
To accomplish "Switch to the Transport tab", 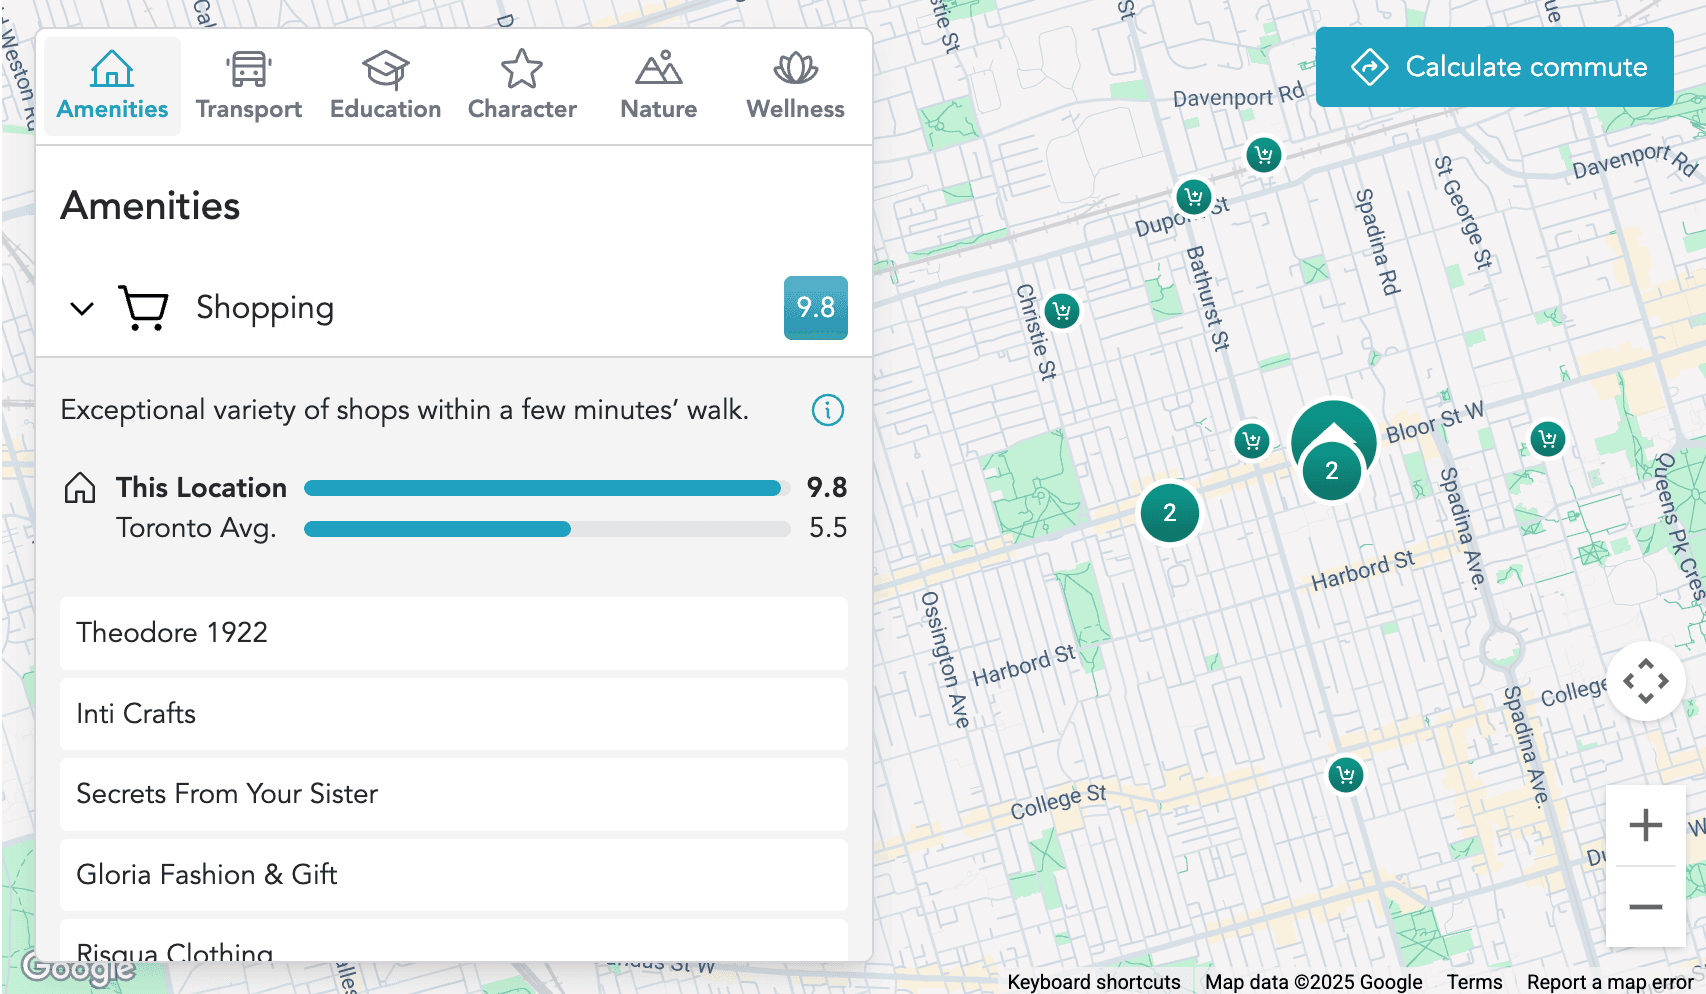I will (x=249, y=87).
